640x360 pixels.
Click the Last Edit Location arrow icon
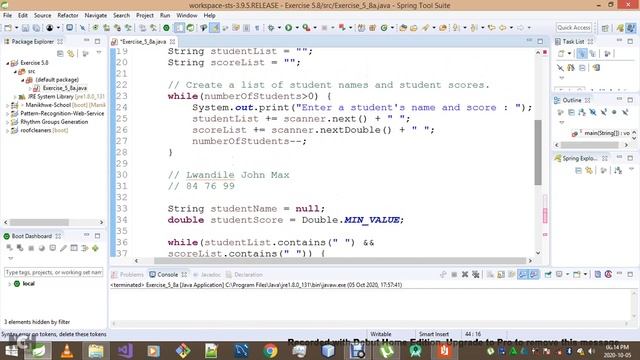491,28
